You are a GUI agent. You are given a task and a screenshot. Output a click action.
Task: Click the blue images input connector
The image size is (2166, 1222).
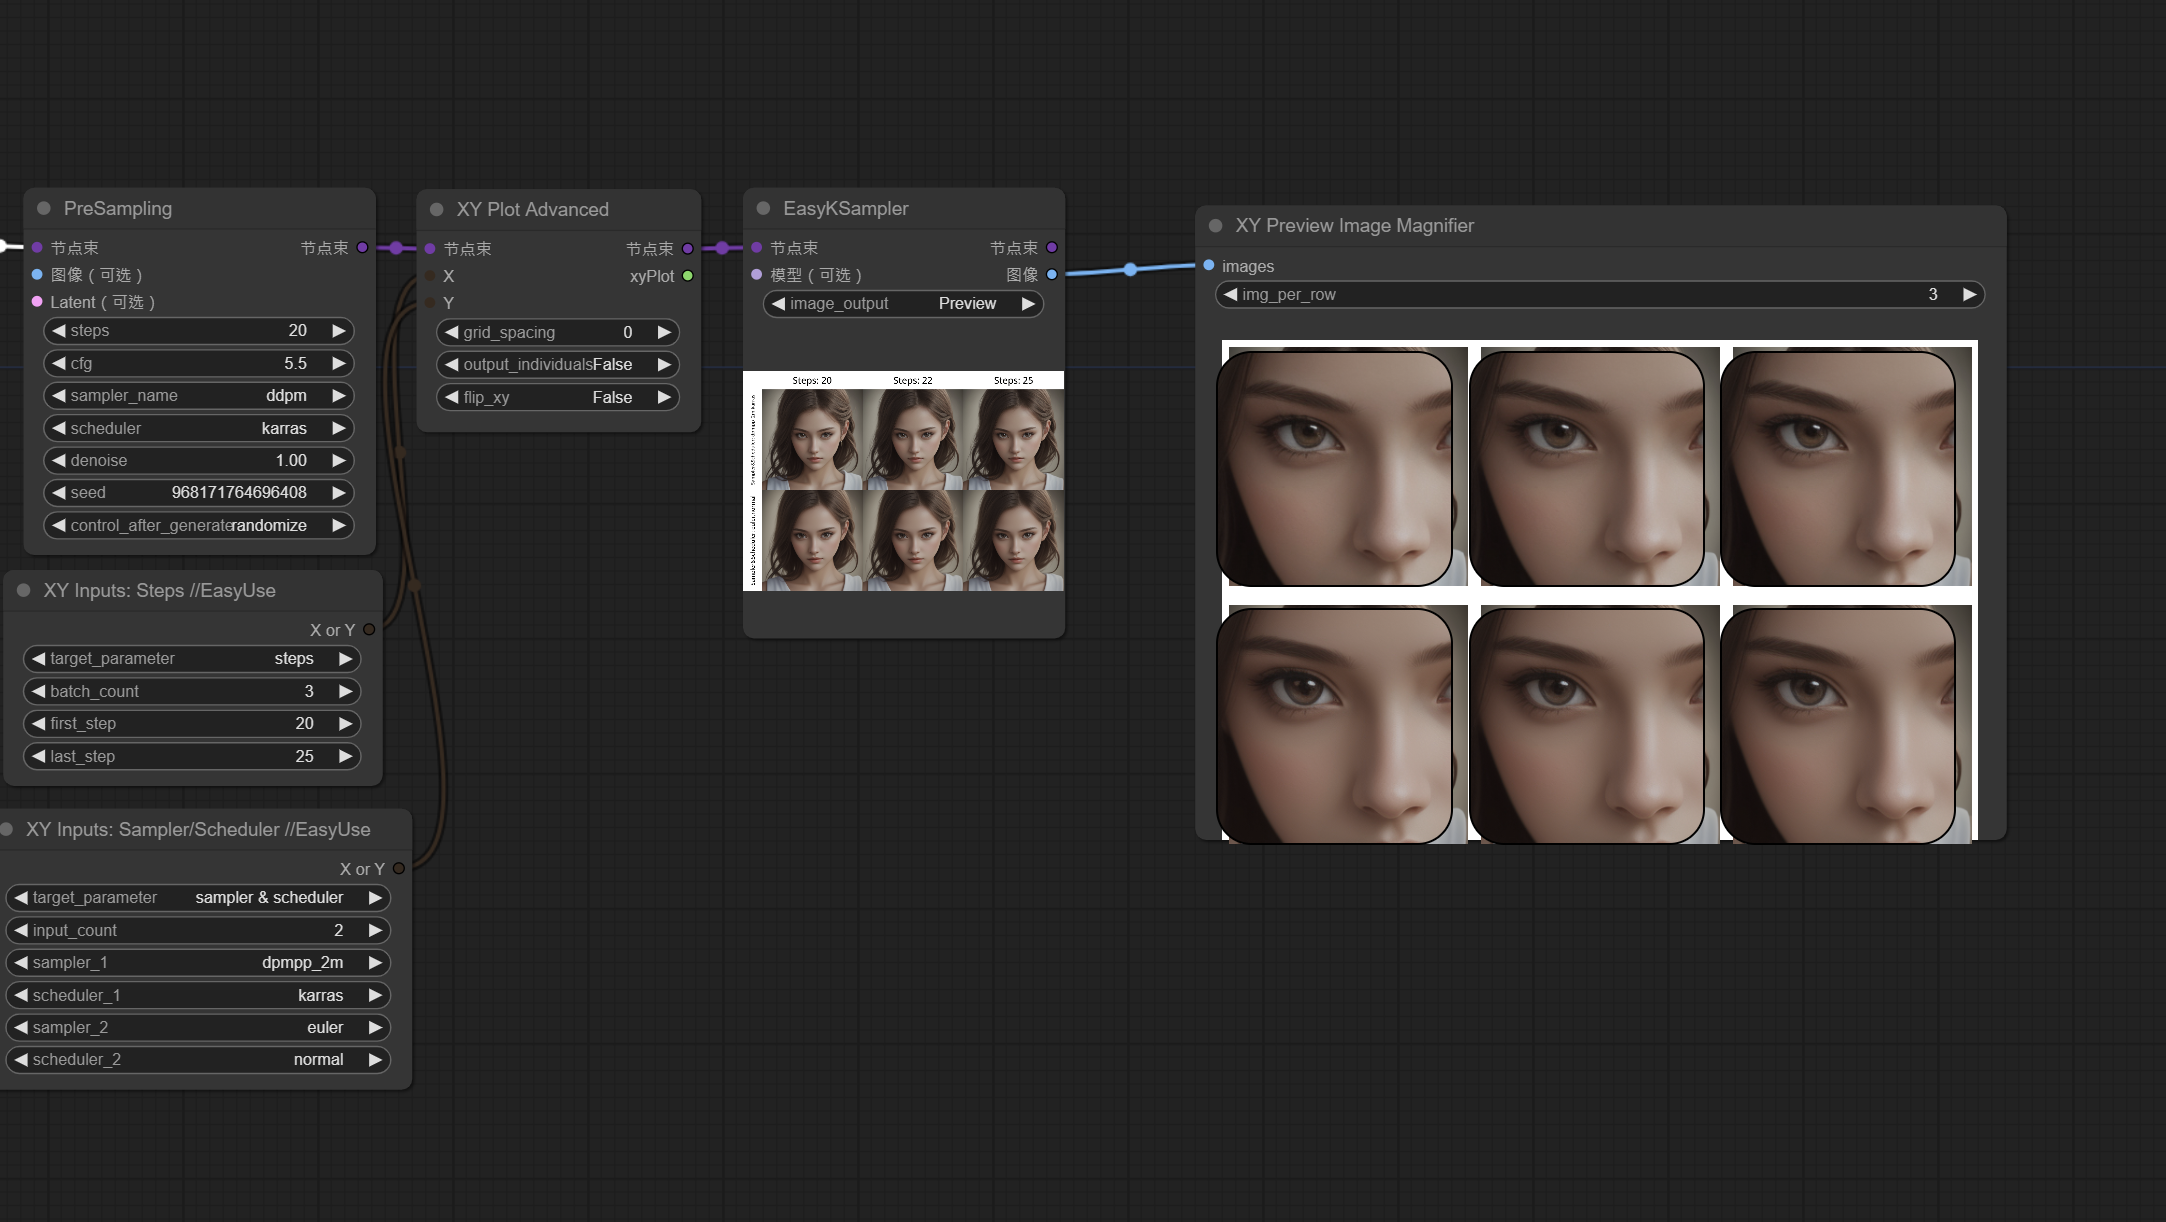tap(1209, 266)
